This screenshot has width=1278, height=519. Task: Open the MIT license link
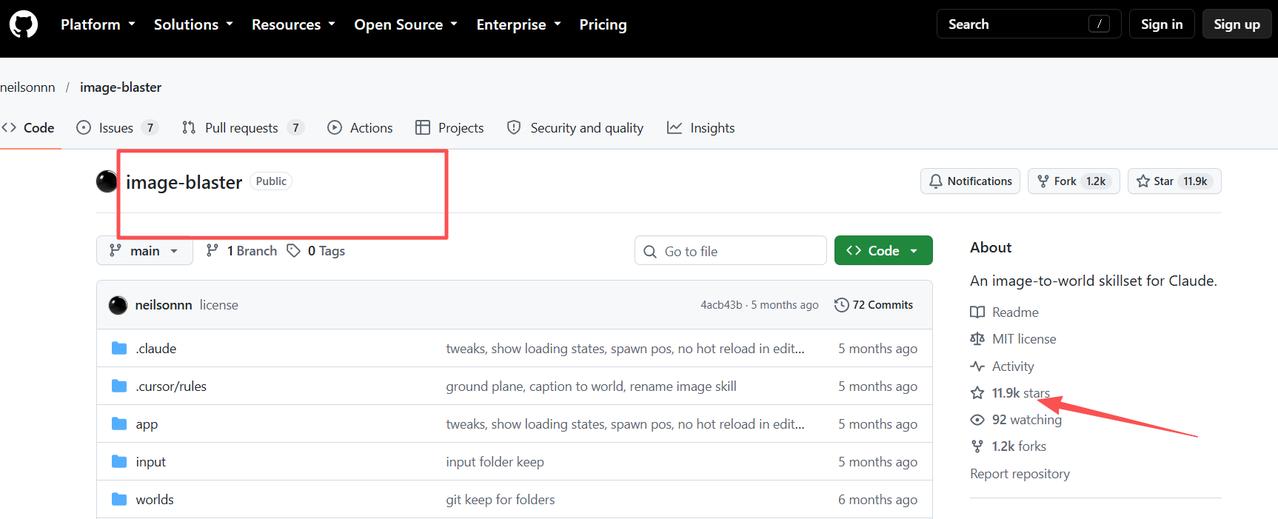pyautogui.click(x=1013, y=339)
